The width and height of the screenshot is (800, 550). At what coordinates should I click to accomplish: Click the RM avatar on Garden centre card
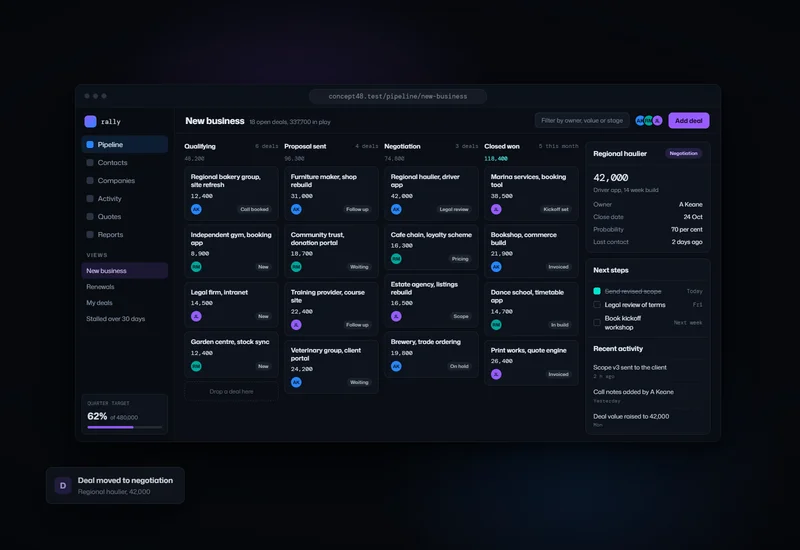point(196,366)
